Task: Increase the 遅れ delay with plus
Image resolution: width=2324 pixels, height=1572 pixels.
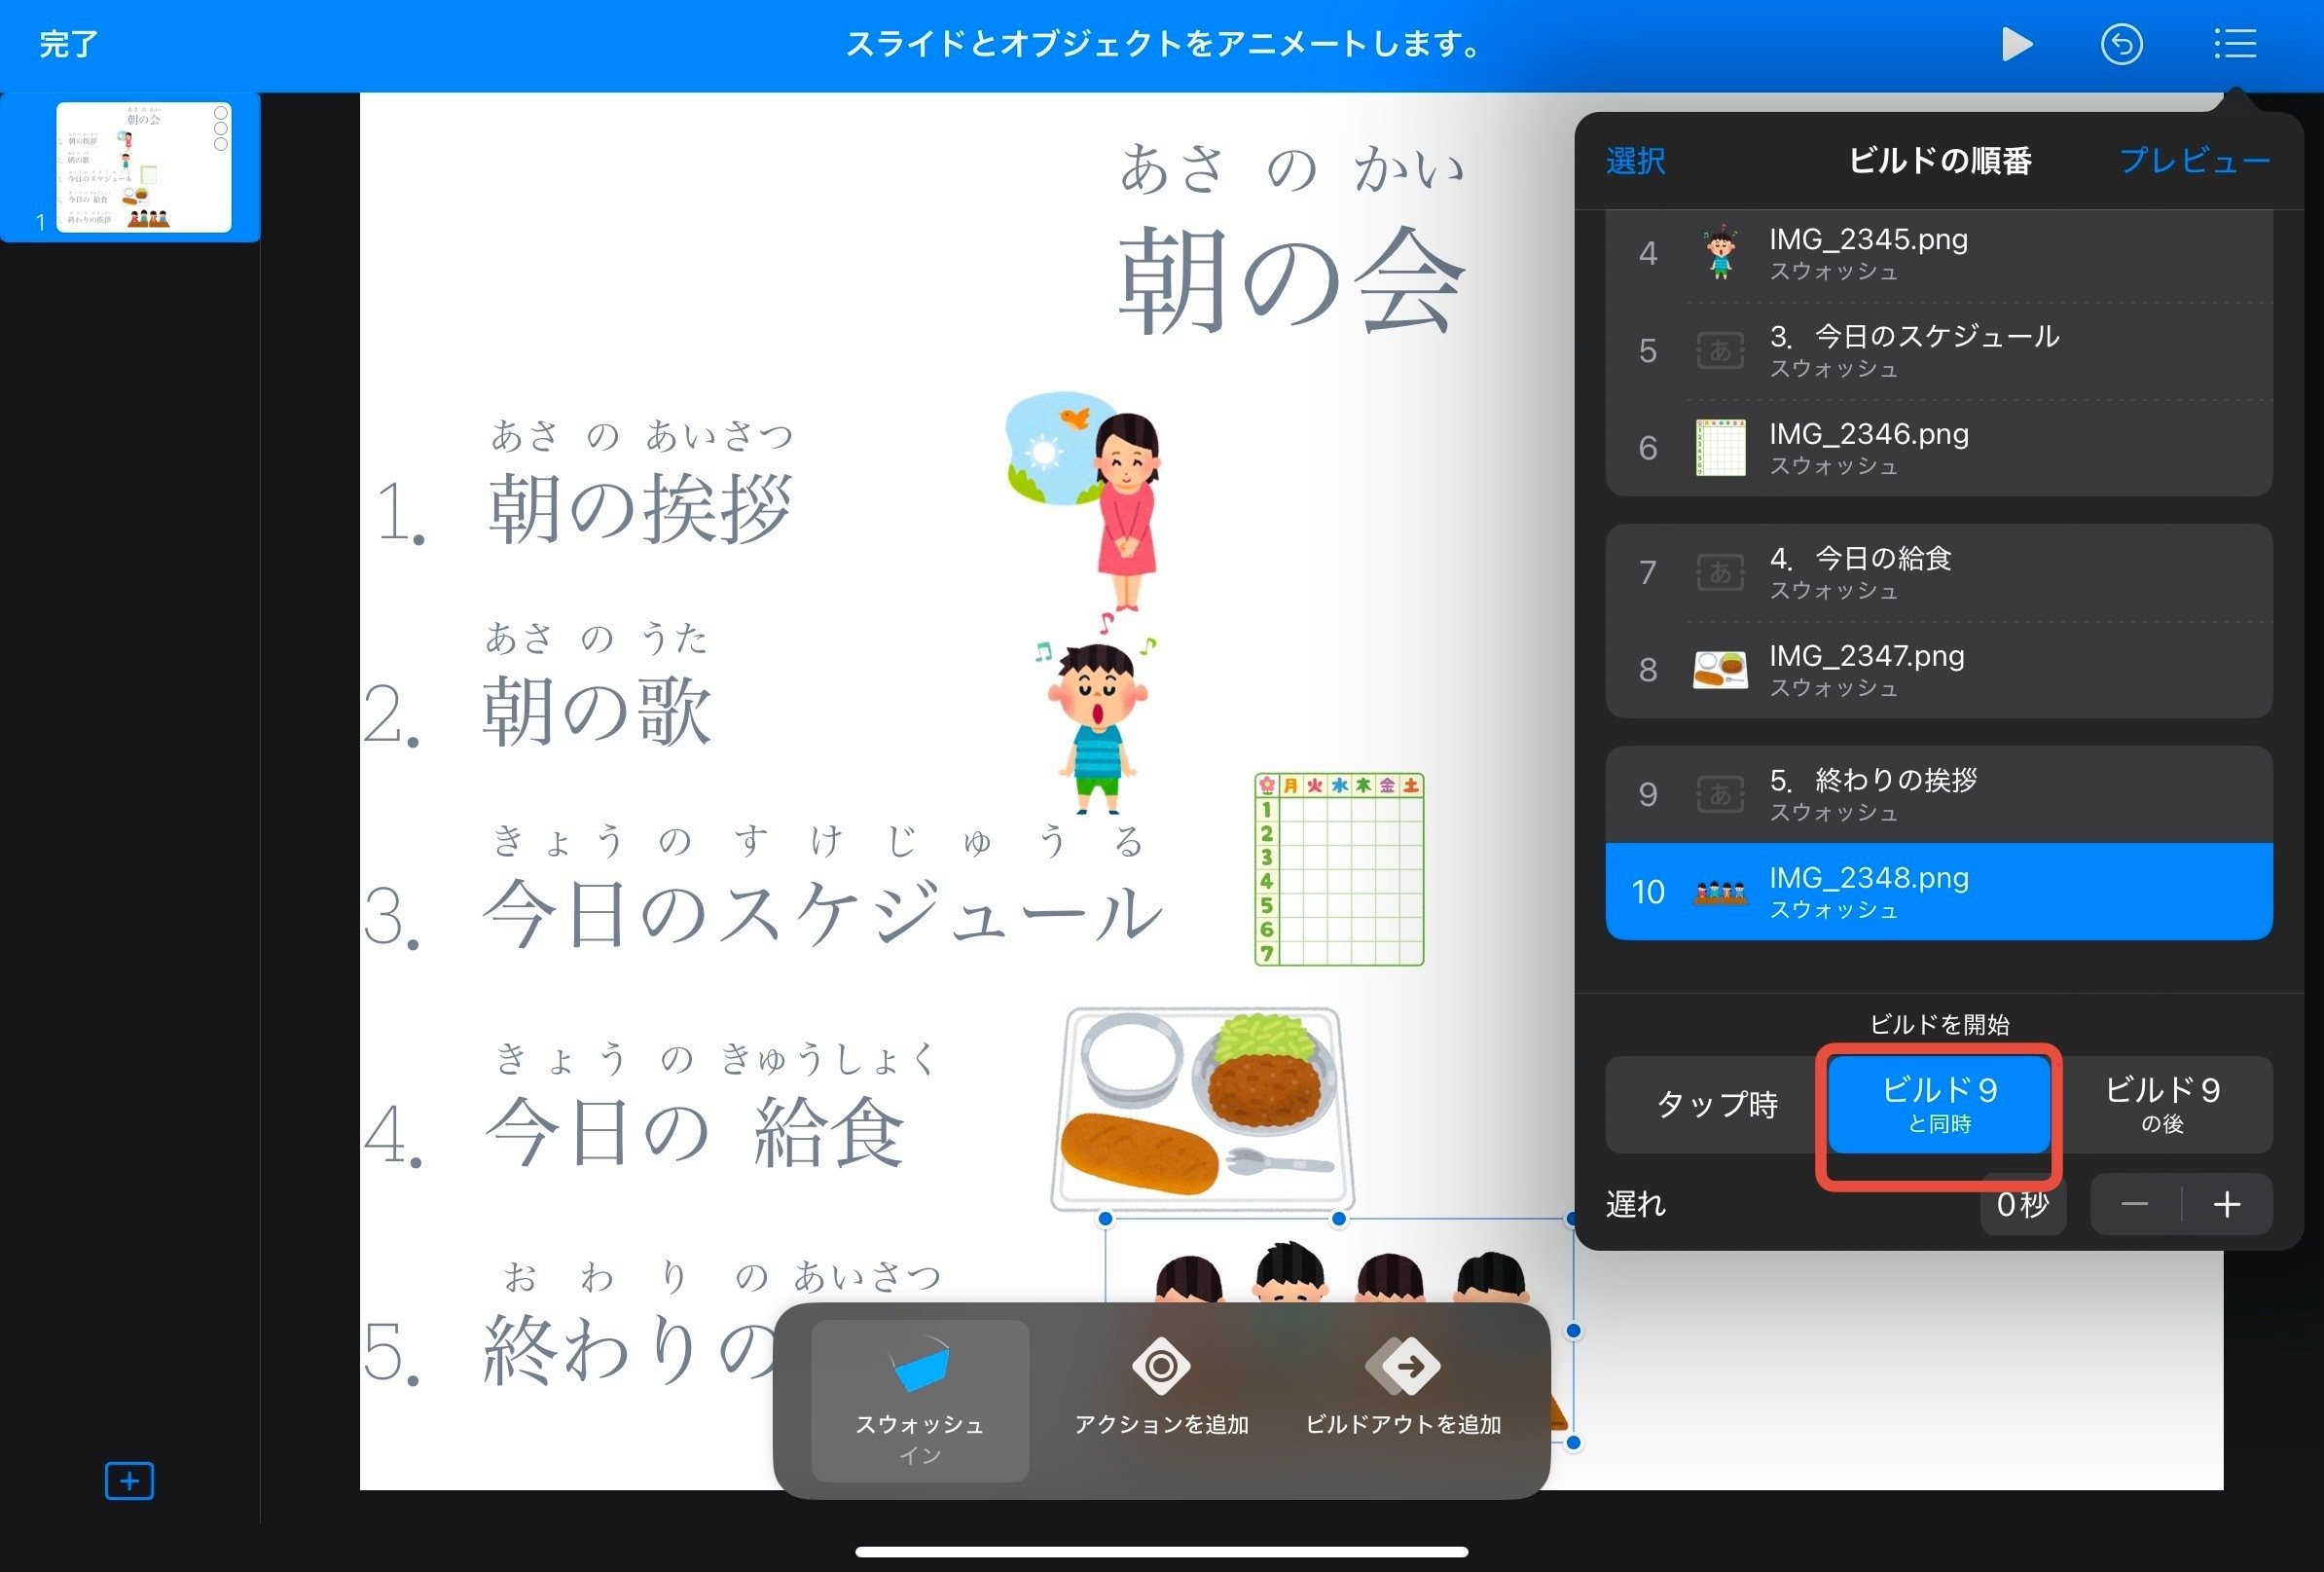Action: pos(2227,1204)
